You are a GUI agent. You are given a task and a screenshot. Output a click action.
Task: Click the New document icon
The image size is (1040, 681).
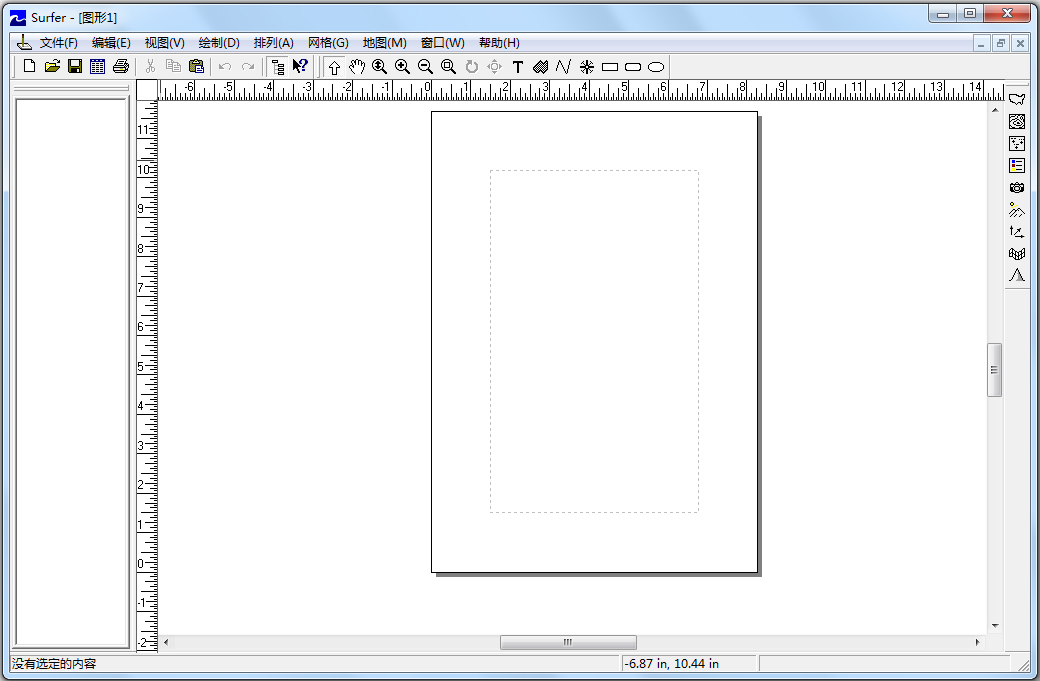pyautogui.click(x=29, y=66)
